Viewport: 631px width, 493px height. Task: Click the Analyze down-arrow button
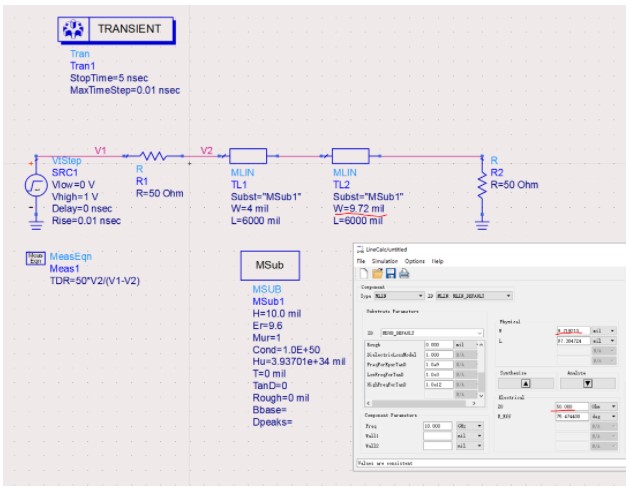[x=588, y=384]
